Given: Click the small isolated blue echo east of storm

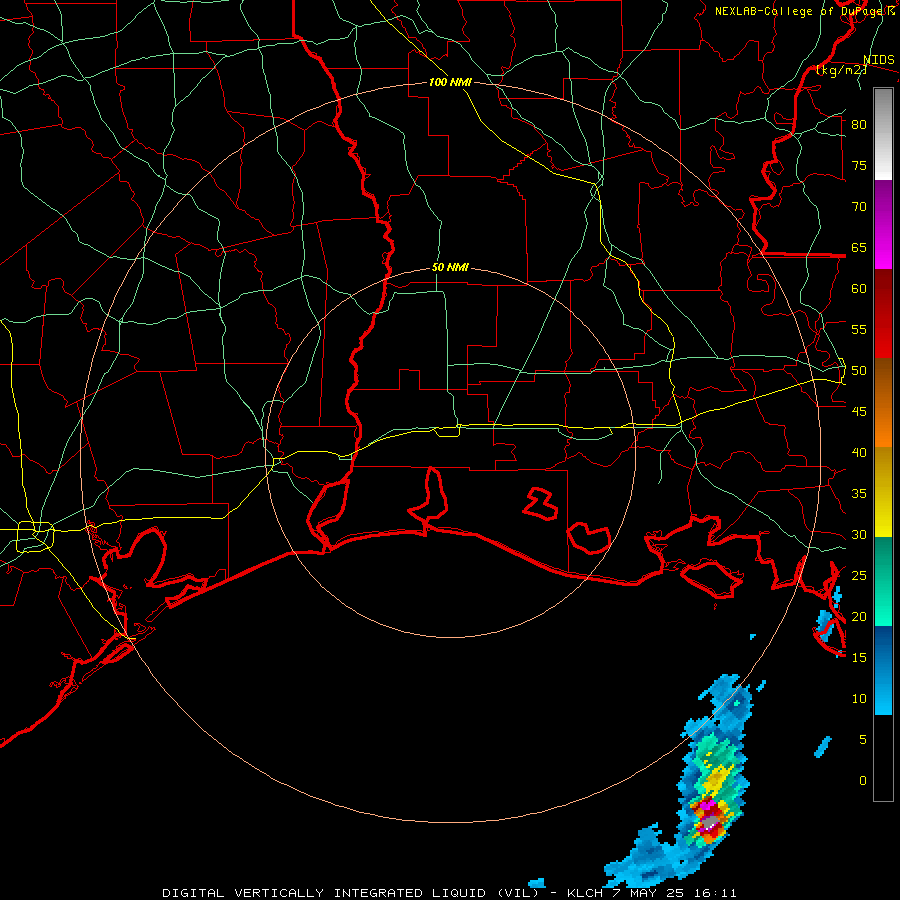Looking at the screenshot, I should click(823, 747).
